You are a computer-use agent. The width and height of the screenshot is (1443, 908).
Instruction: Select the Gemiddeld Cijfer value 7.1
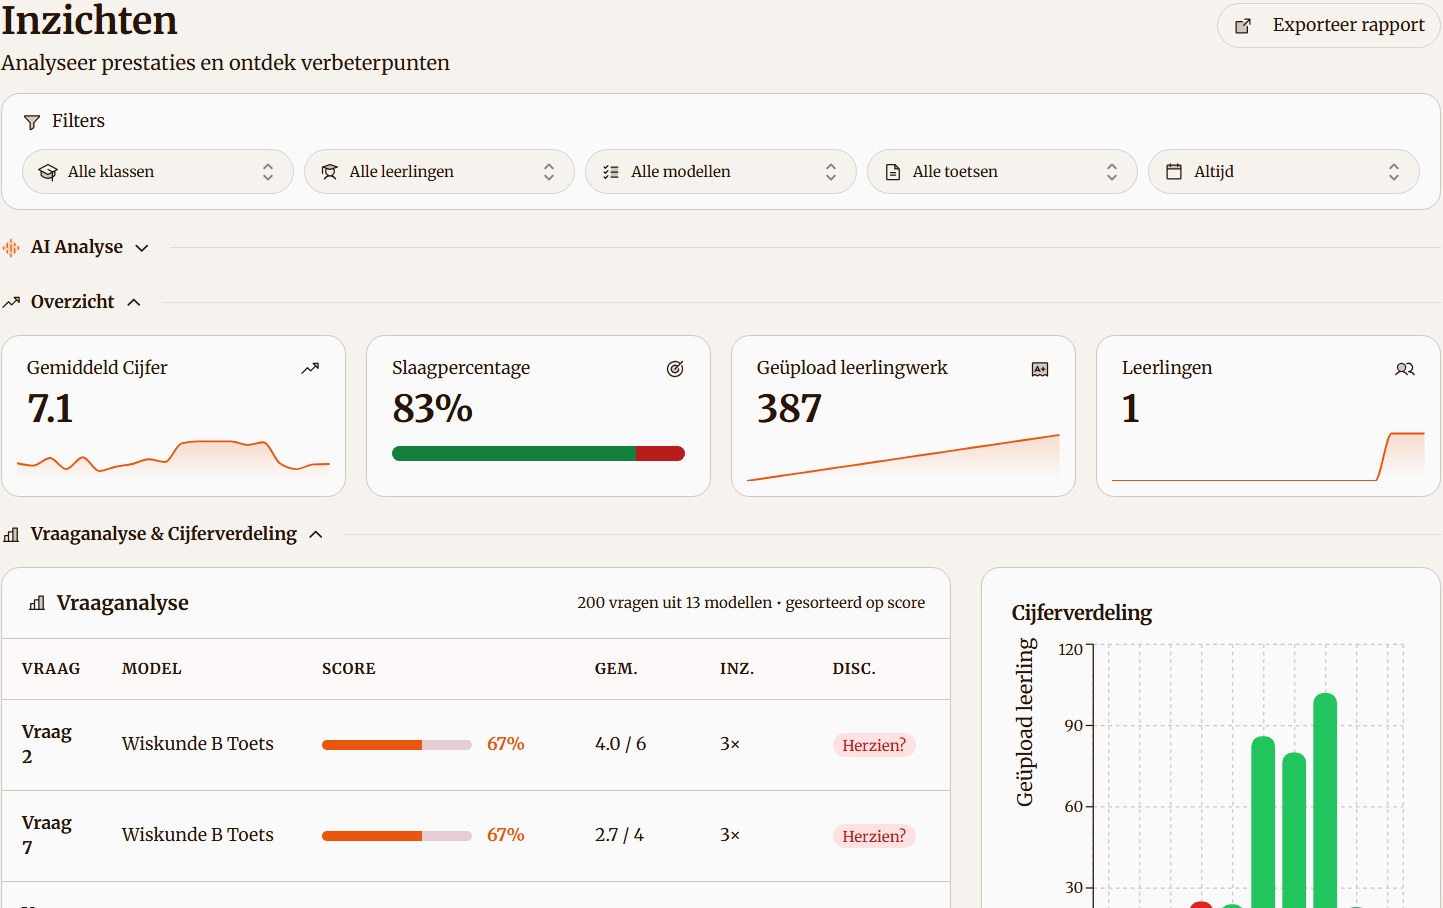point(50,409)
